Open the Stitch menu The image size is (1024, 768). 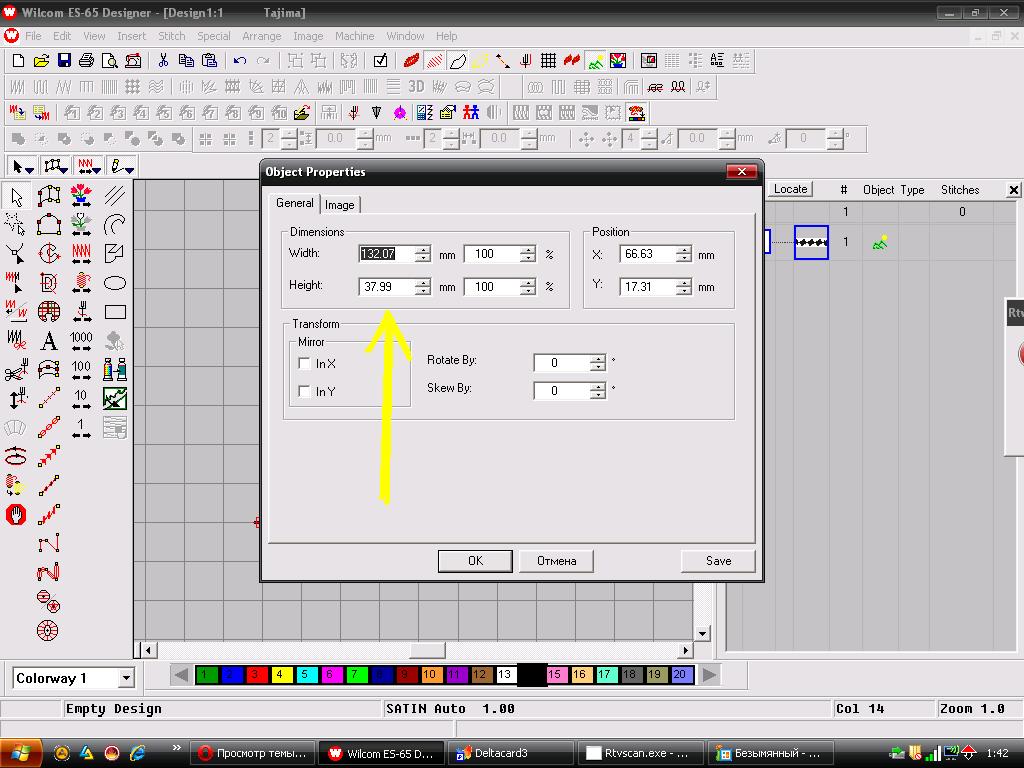click(172, 36)
